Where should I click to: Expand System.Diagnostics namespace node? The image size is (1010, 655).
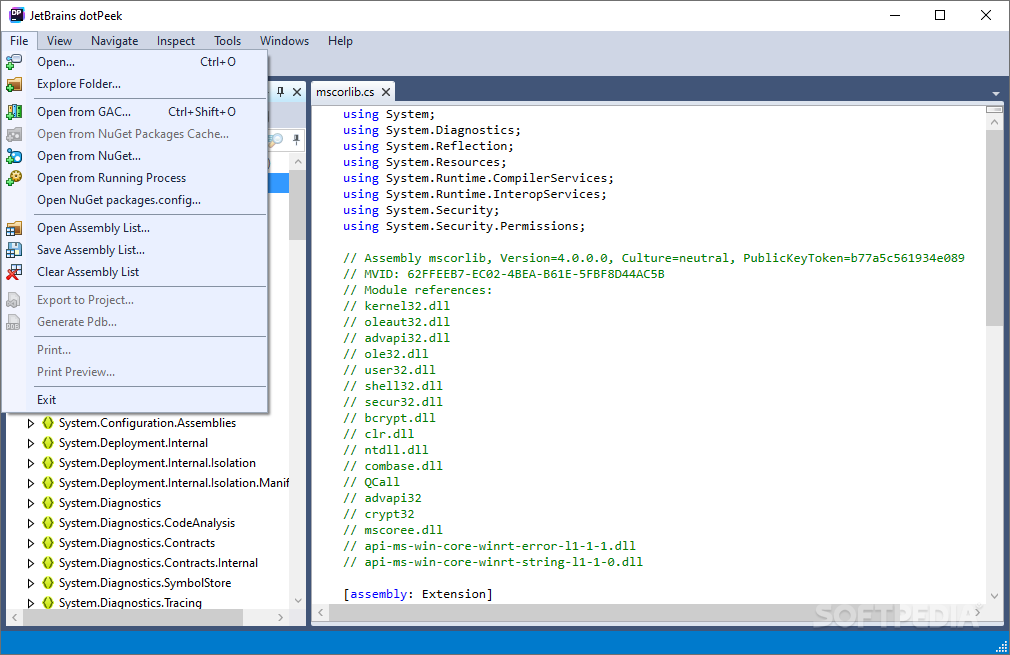tap(30, 503)
